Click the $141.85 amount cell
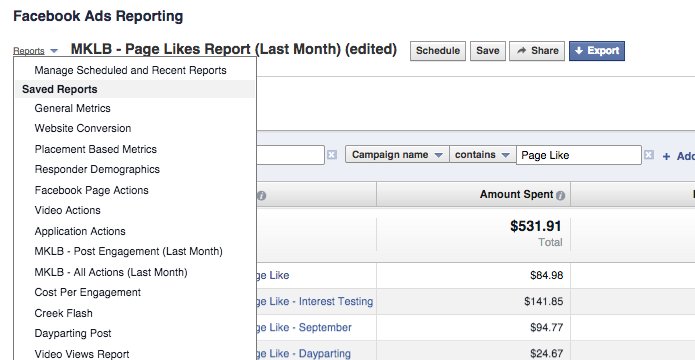 [543, 301]
